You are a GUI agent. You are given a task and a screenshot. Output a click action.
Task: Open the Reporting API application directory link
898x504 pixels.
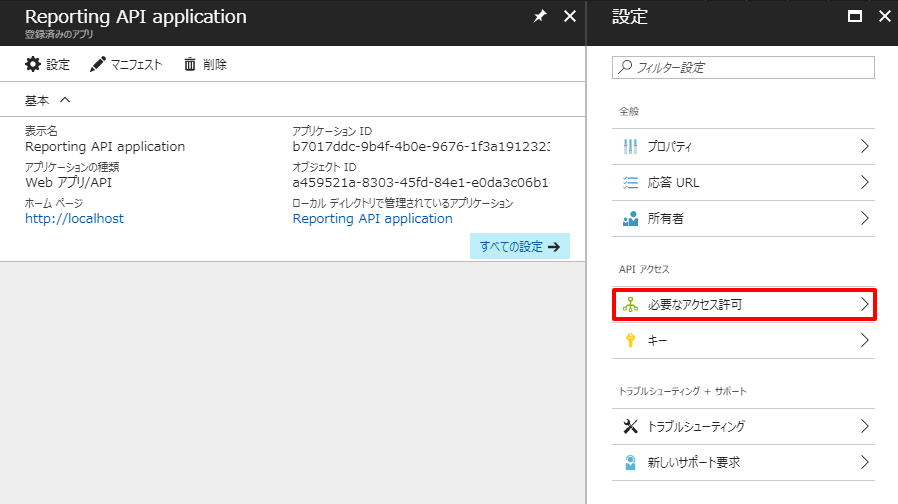(372, 219)
